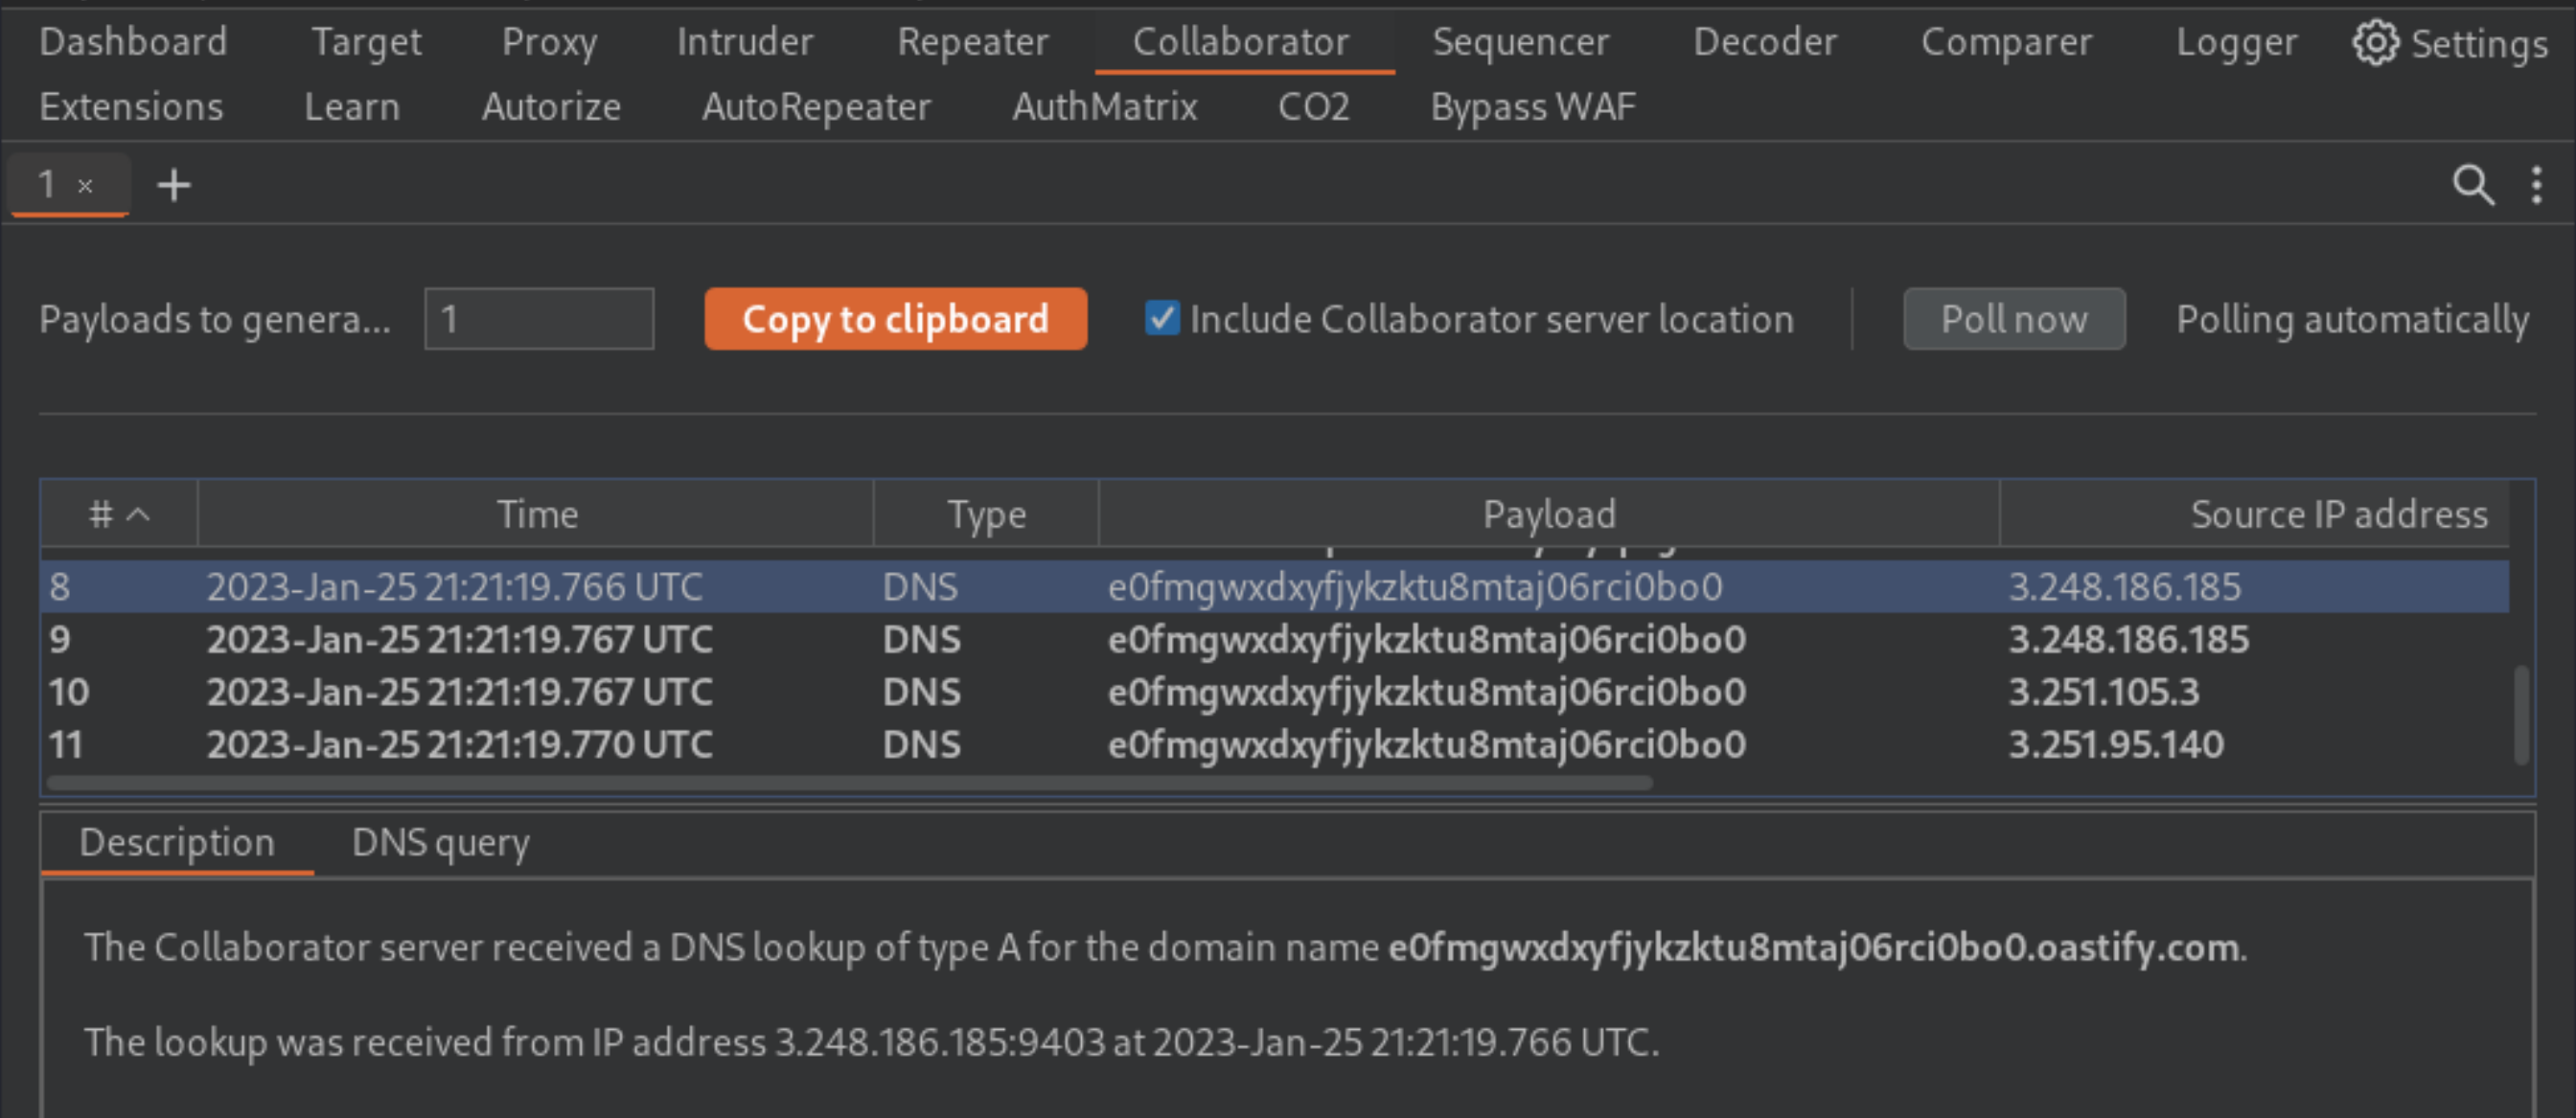Sort by the Payload column header
This screenshot has height=1118, width=2576.
pos(1549,514)
